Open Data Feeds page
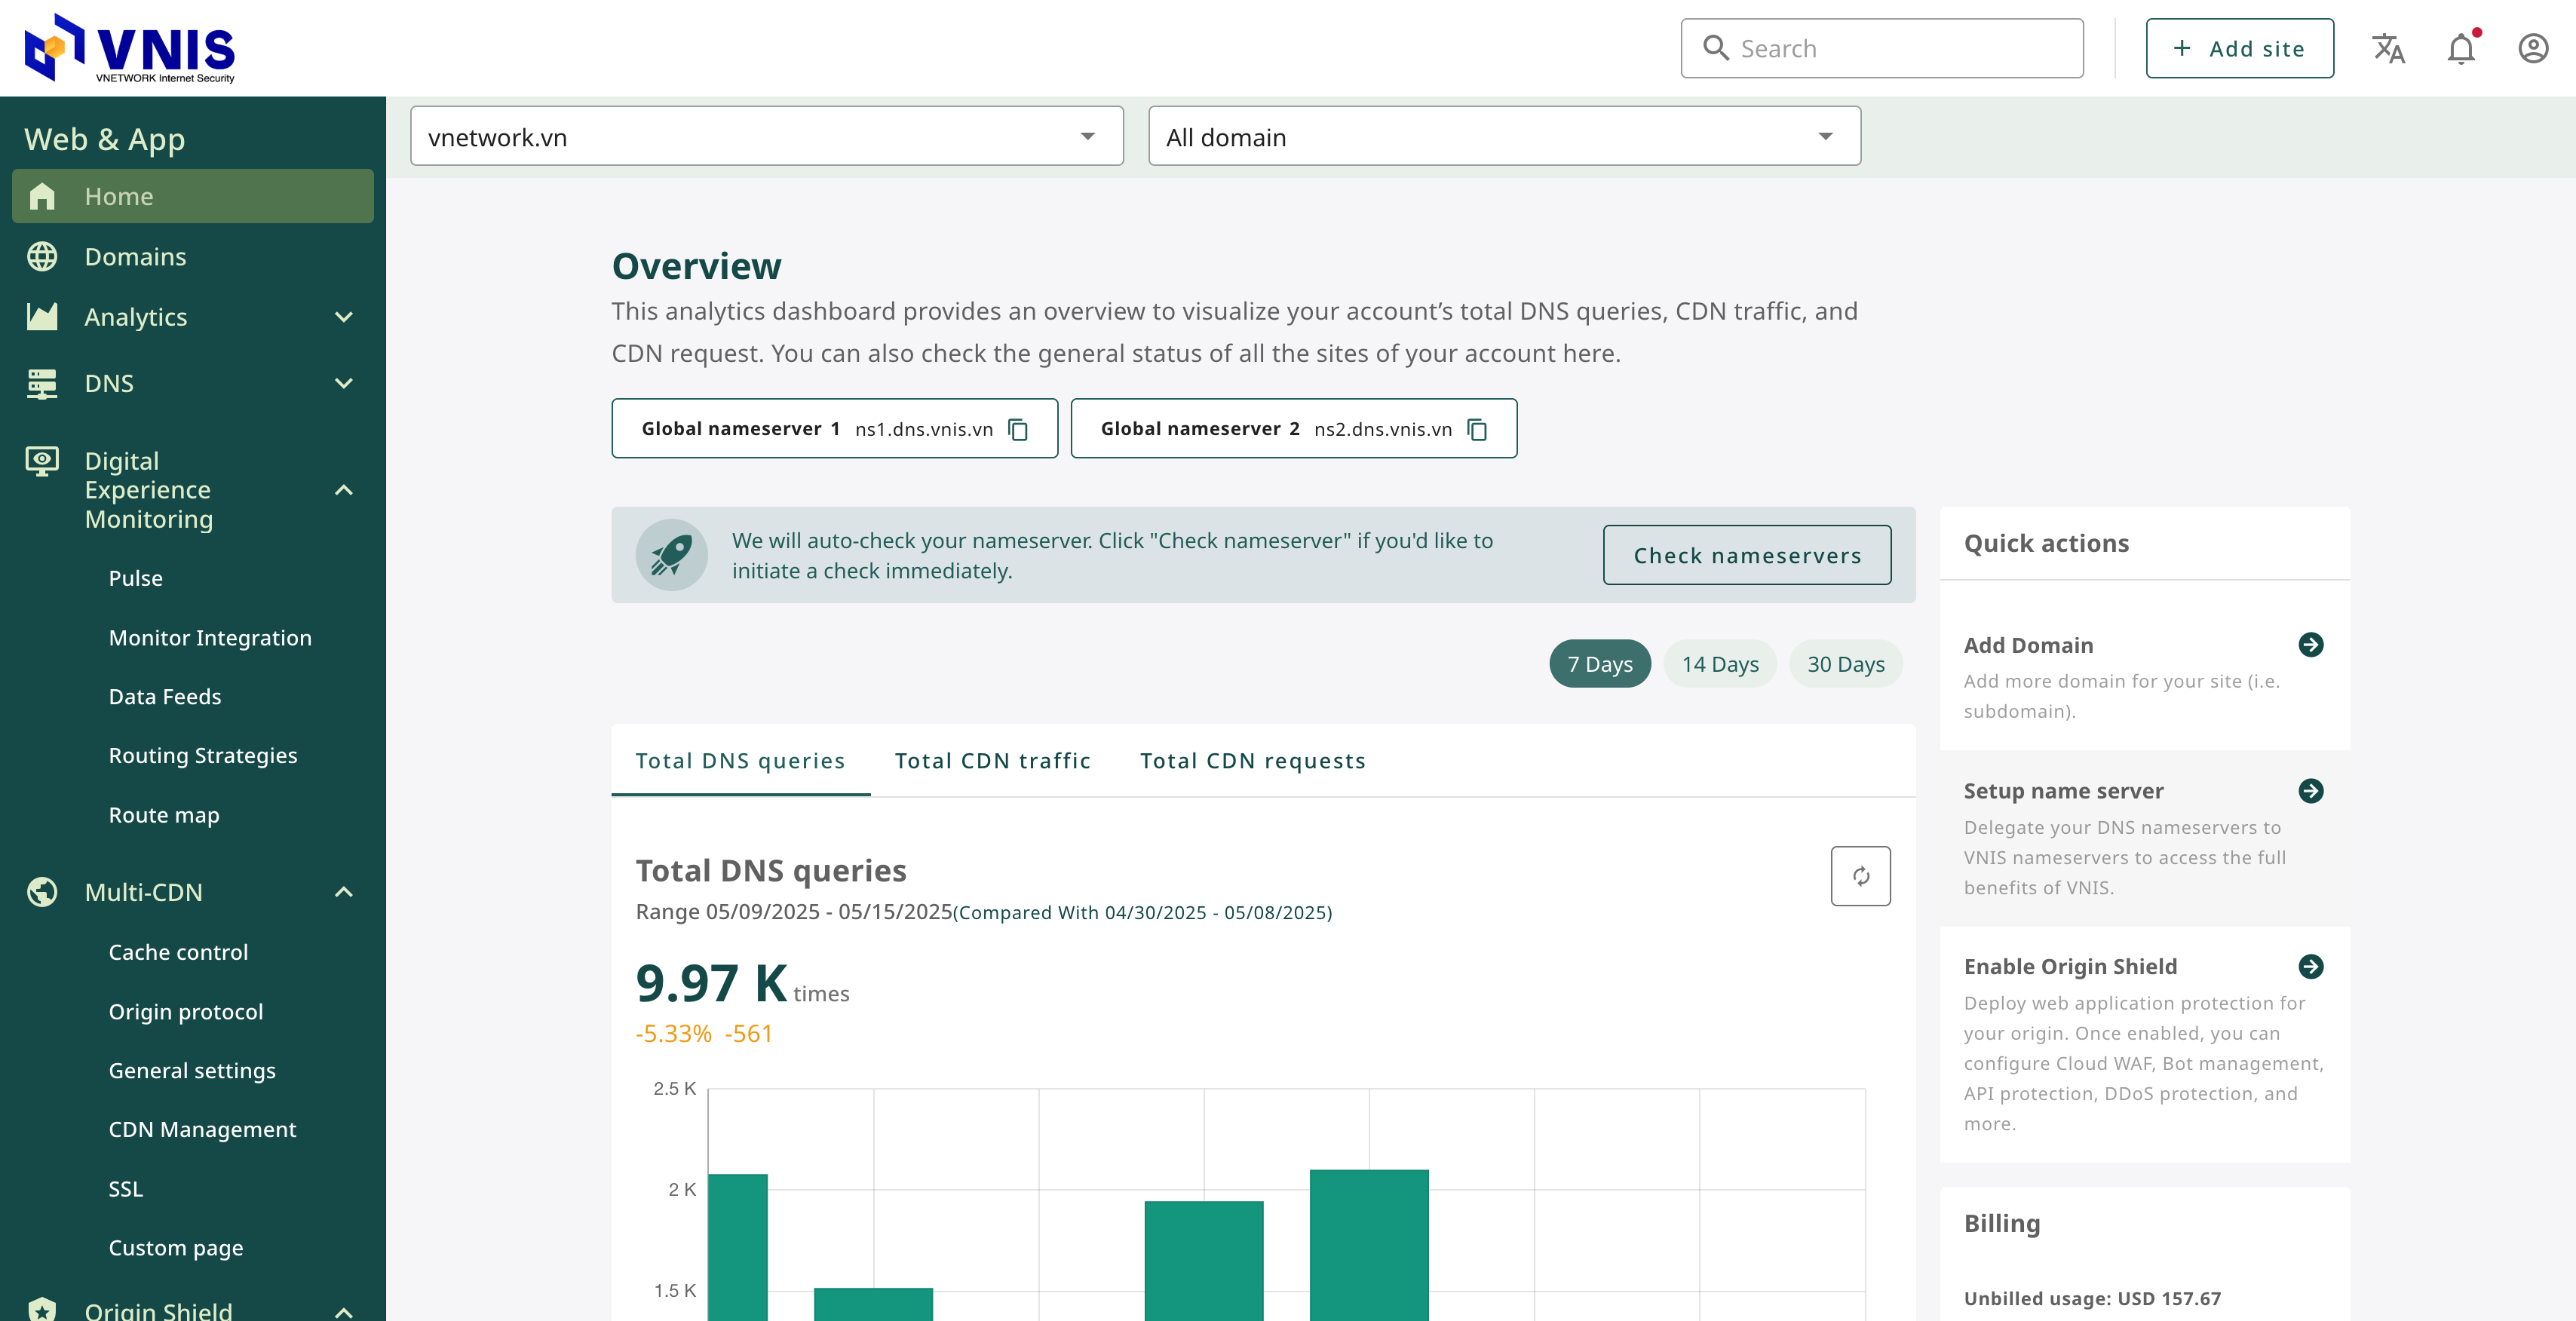The height and width of the screenshot is (1321, 2576). tap(165, 697)
